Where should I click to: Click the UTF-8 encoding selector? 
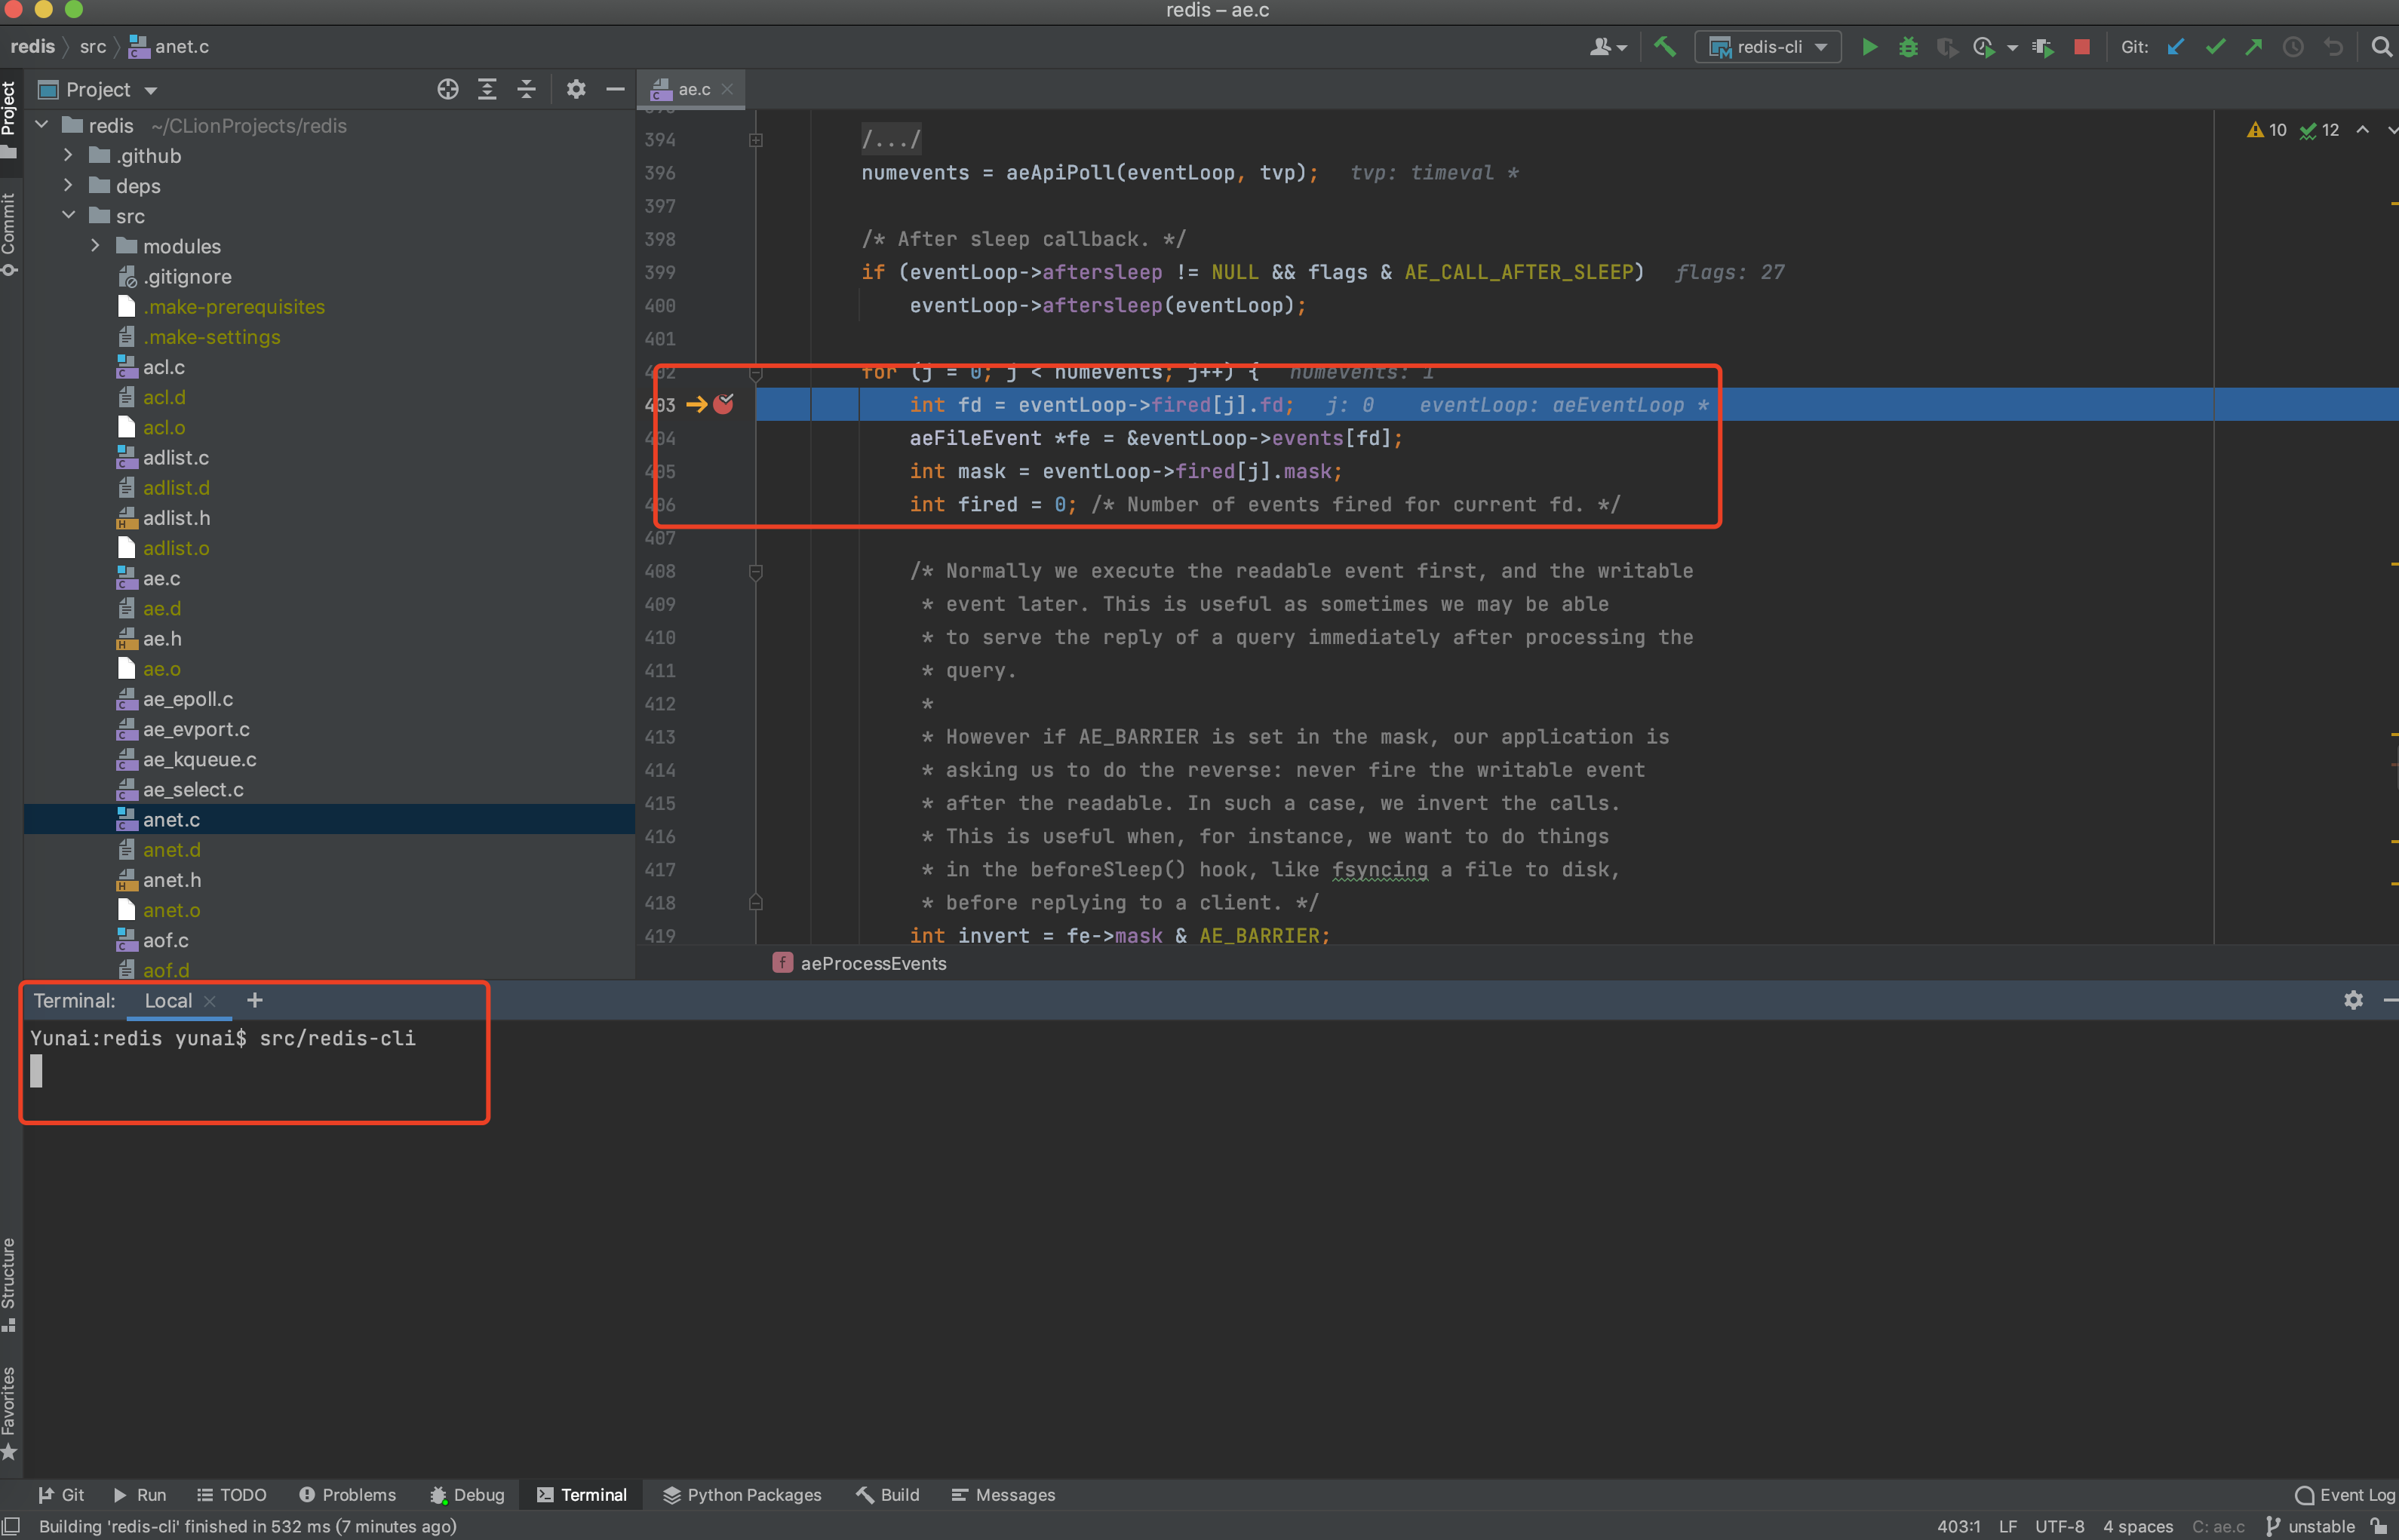pyautogui.click(x=2060, y=1526)
